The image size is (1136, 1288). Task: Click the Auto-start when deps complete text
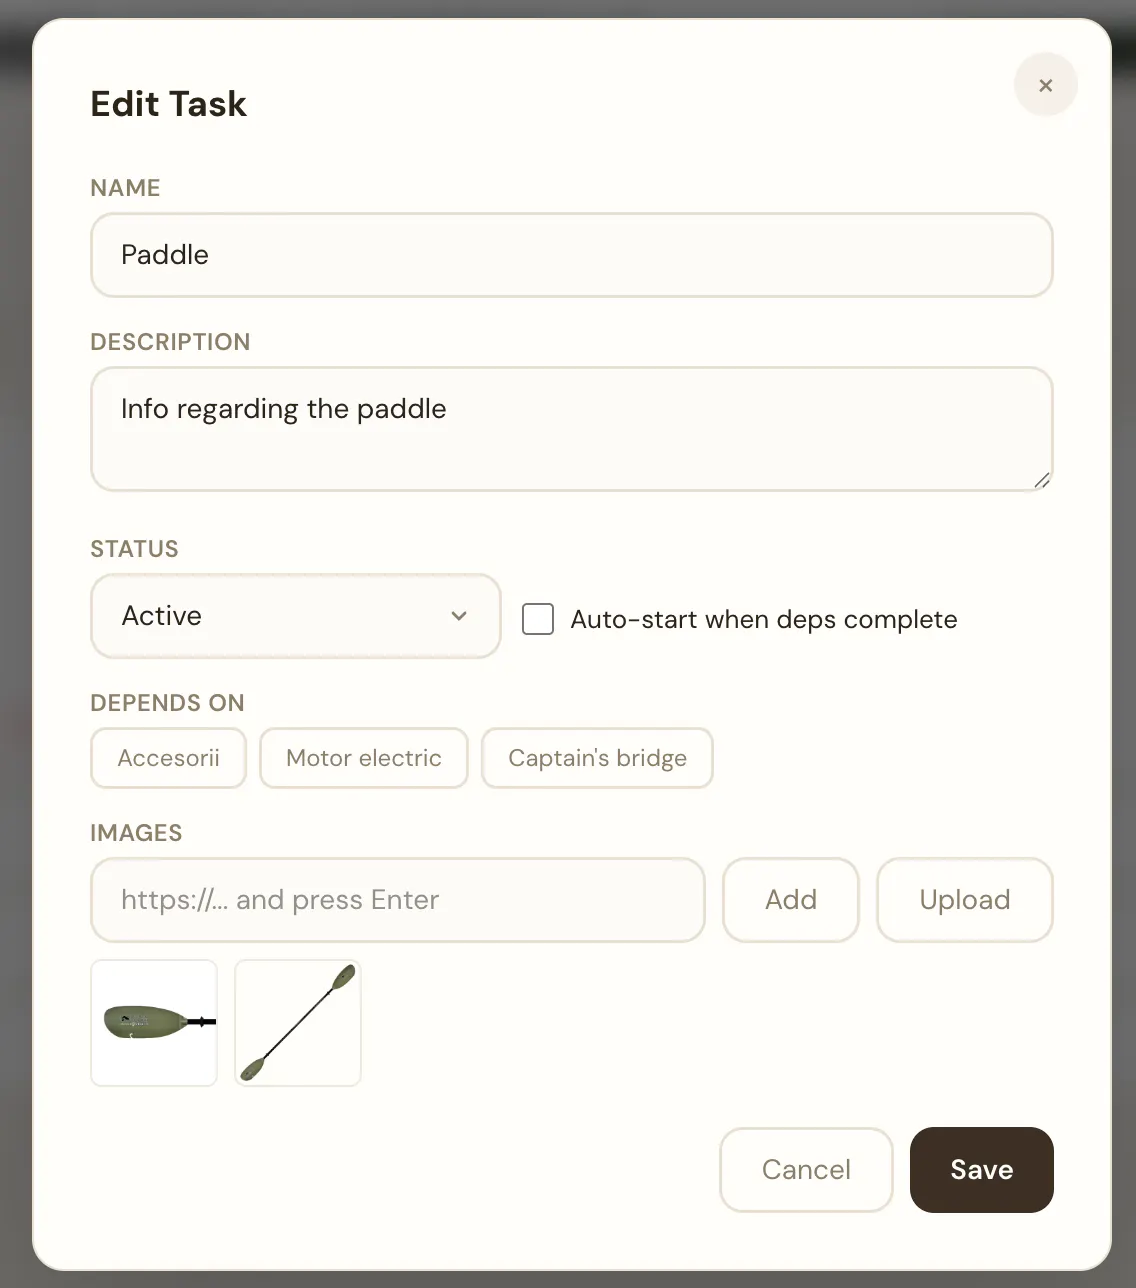click(x=764, y=620)
